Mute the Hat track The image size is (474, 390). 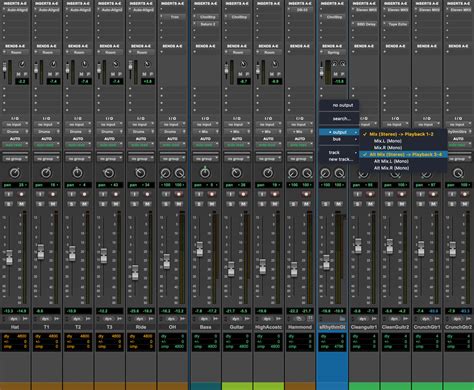22,204
